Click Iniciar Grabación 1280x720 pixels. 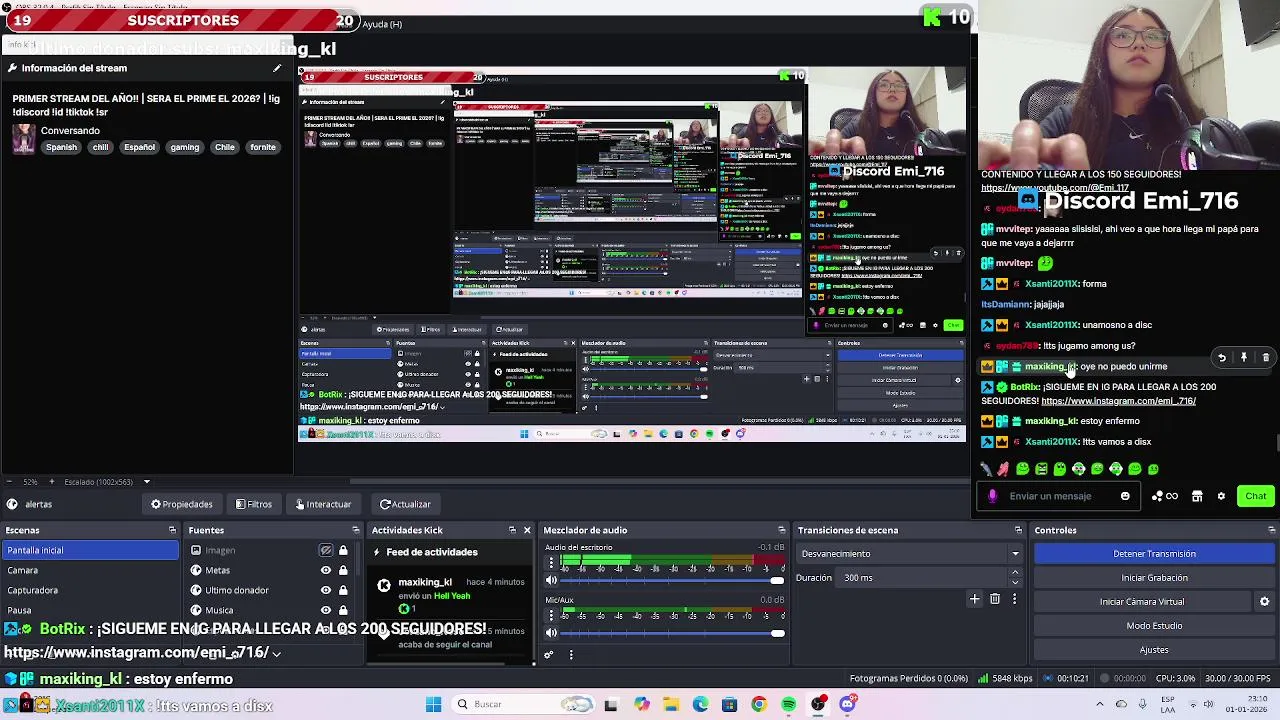(1154, 578)
